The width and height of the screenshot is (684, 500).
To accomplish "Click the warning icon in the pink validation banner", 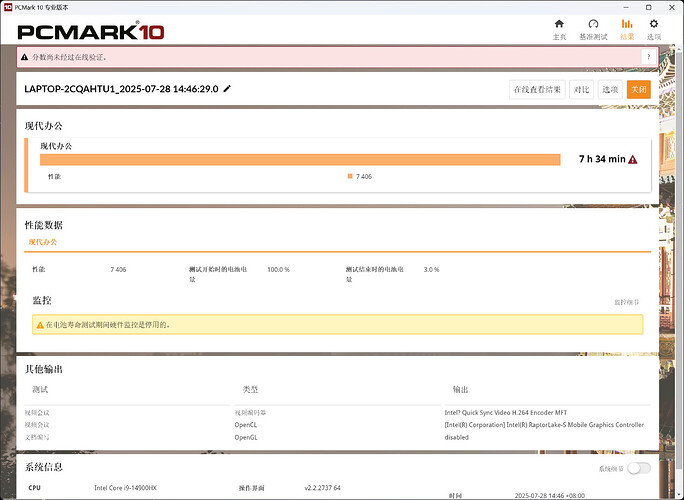I will (27, 58).
